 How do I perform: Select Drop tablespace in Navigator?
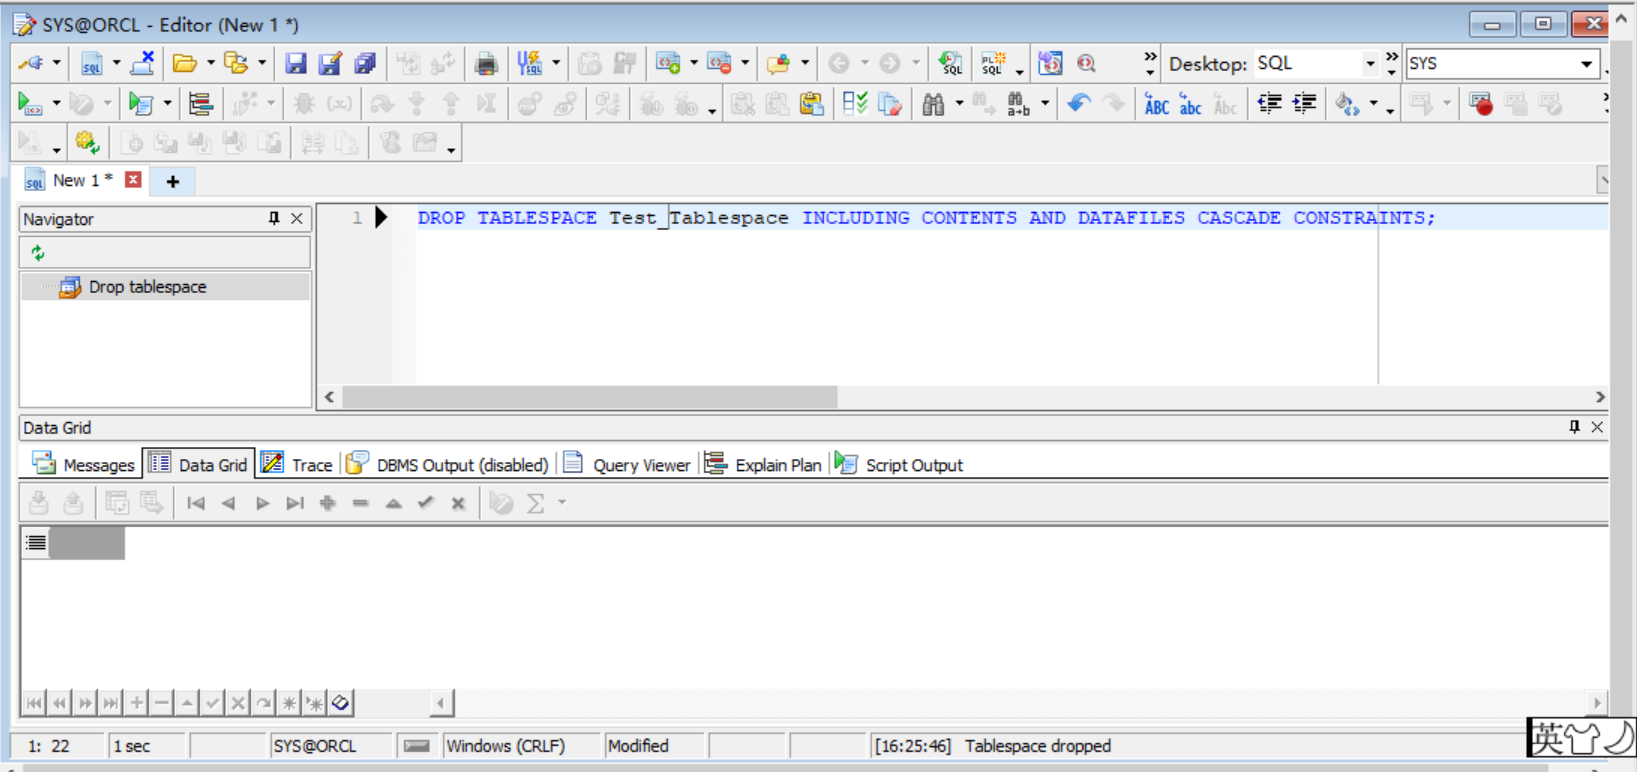147,287
